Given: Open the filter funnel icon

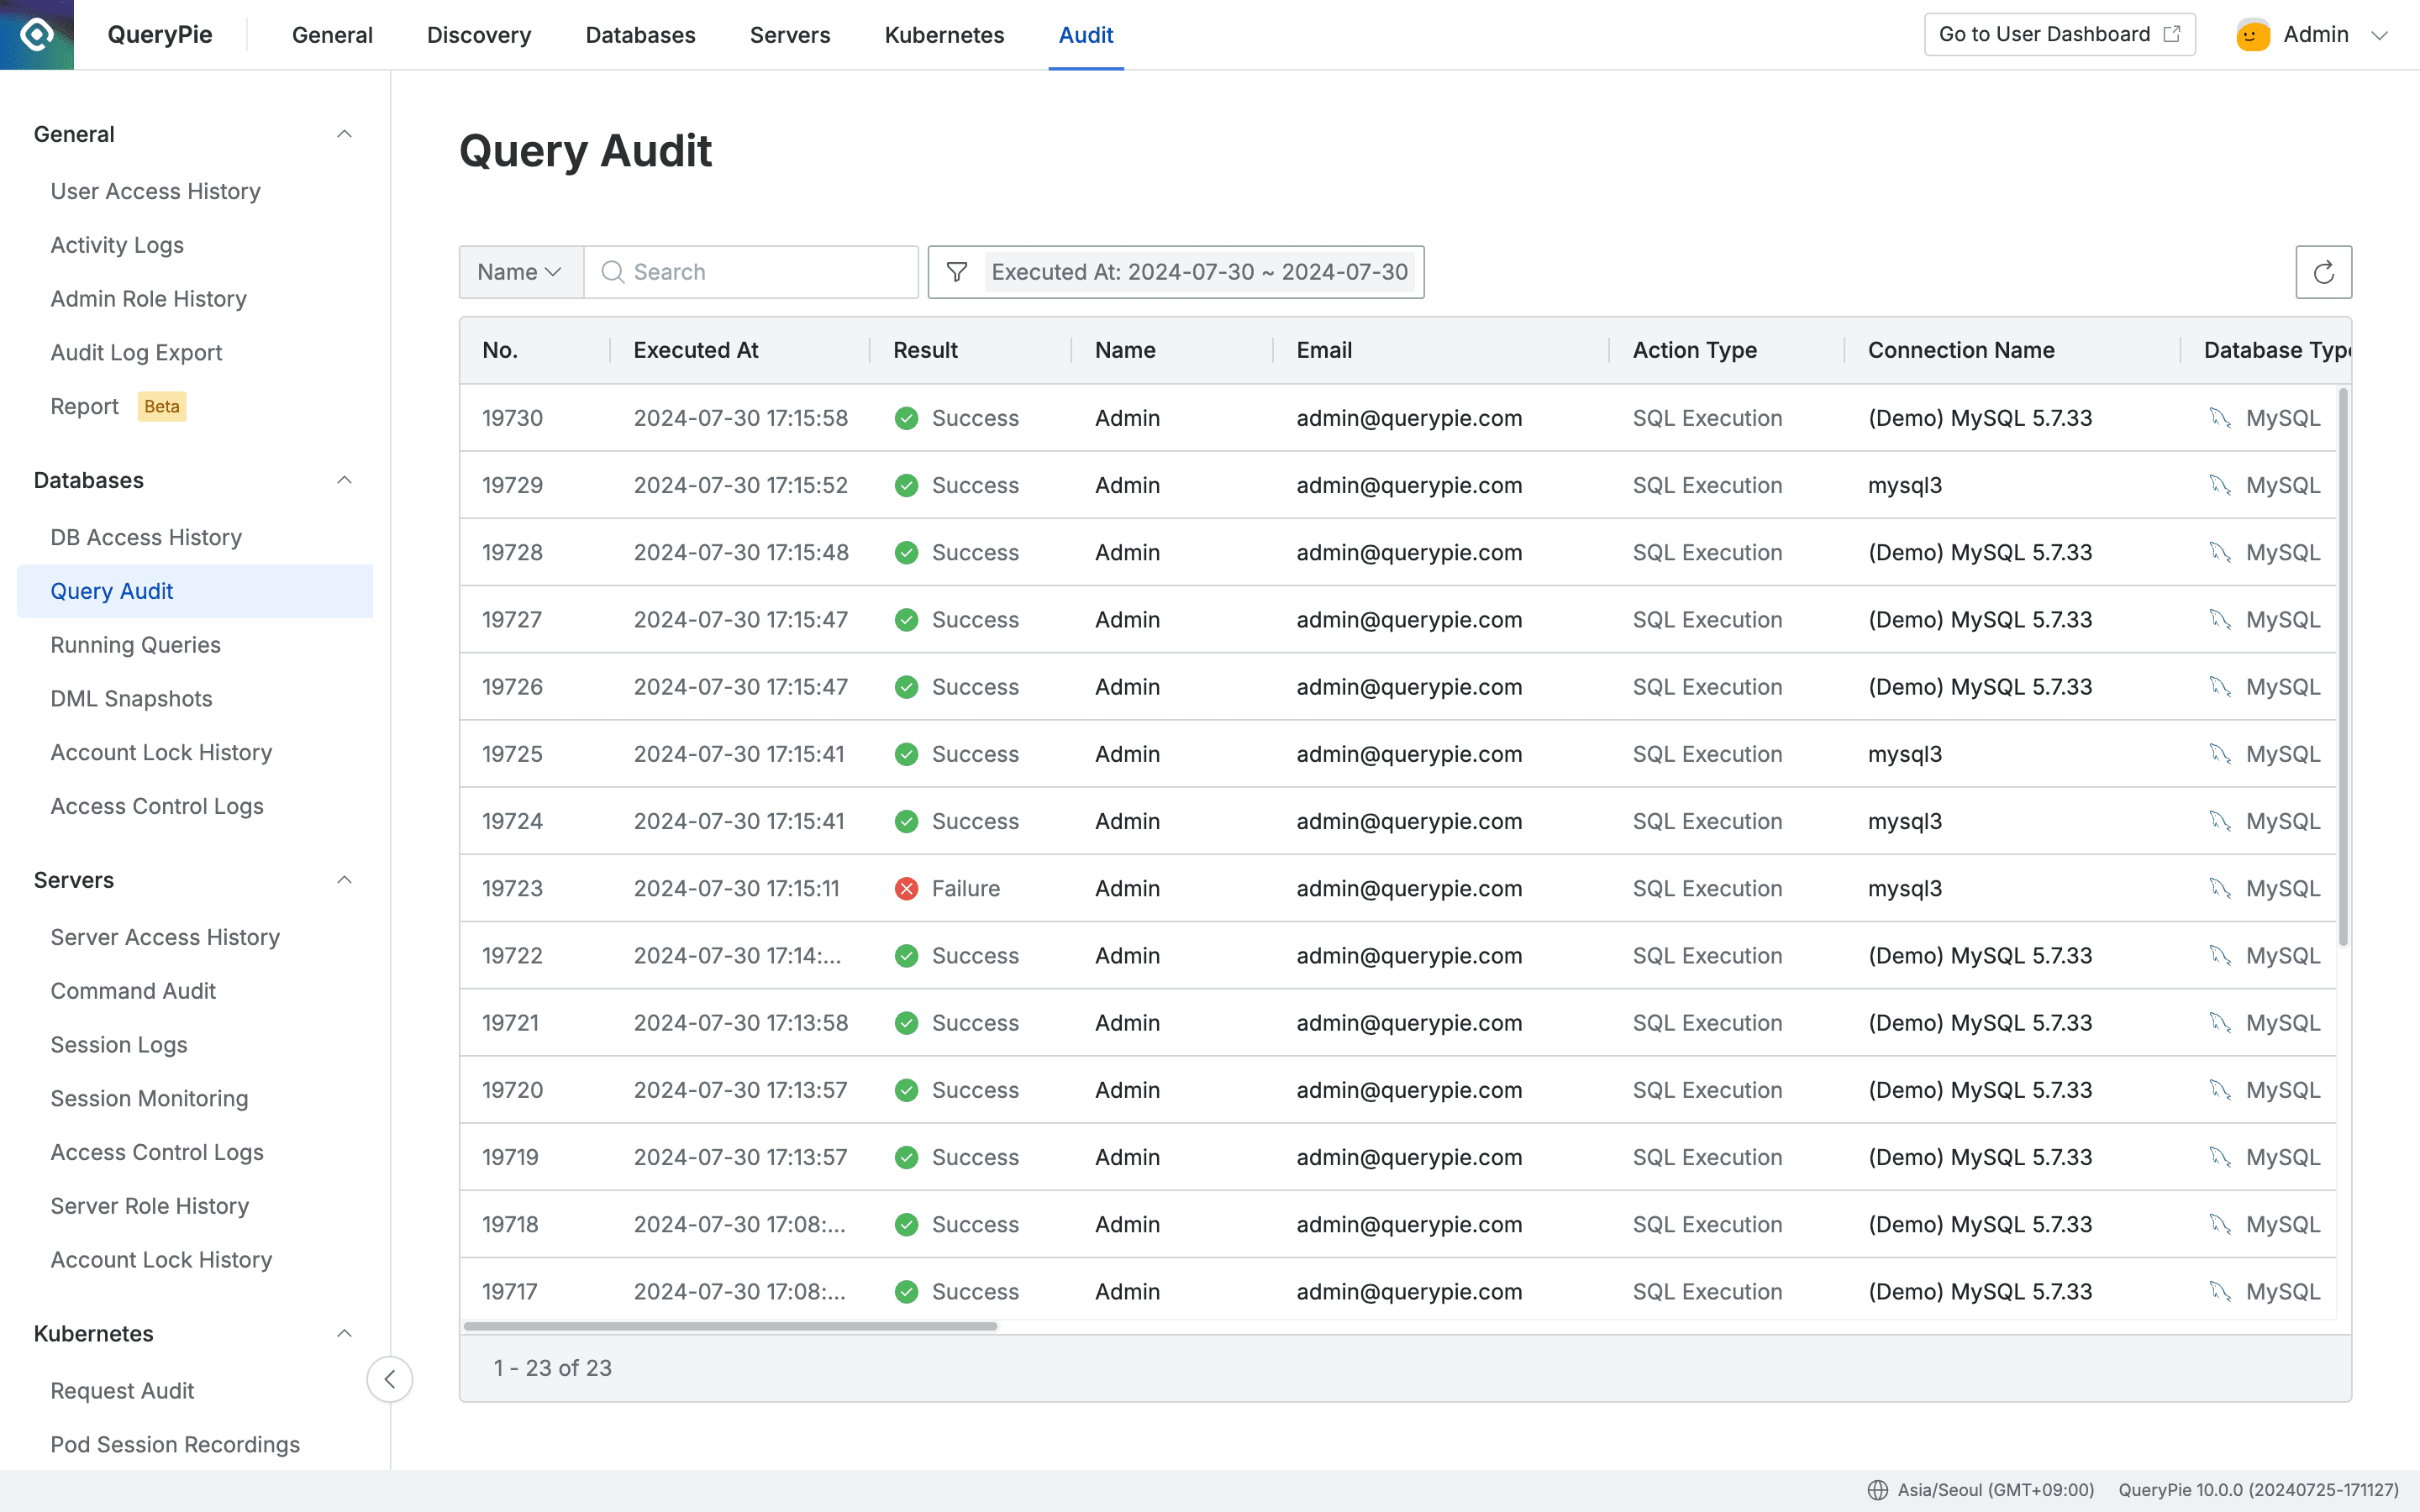Looking at the screenshot, I should [x=956, y=271].
